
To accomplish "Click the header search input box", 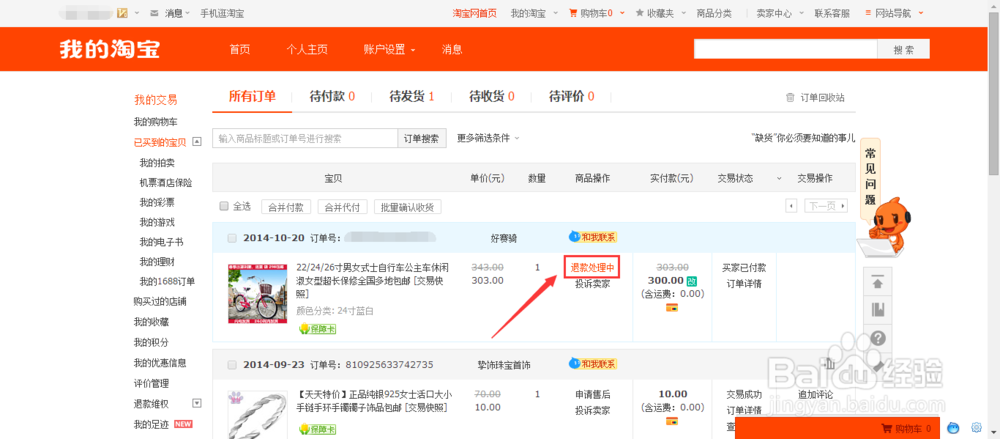I will [786, 49].
